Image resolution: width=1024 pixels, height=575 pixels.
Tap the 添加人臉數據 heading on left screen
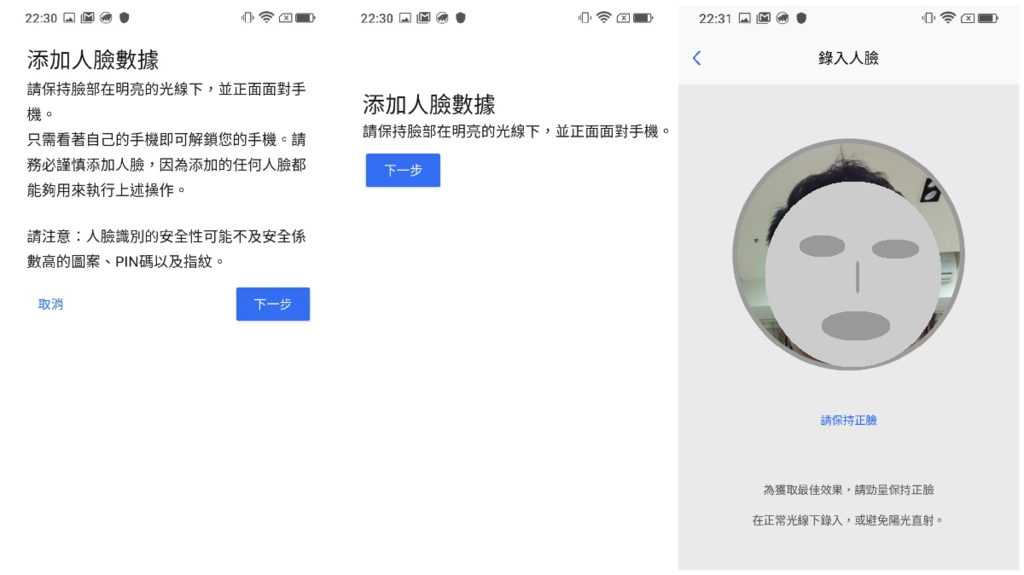coord(93,60)
